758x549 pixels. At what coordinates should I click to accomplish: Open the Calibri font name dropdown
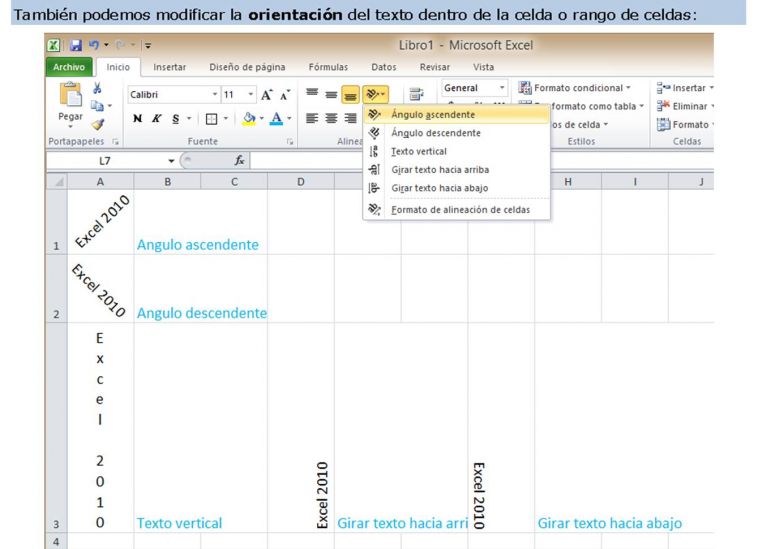point(215,95)
